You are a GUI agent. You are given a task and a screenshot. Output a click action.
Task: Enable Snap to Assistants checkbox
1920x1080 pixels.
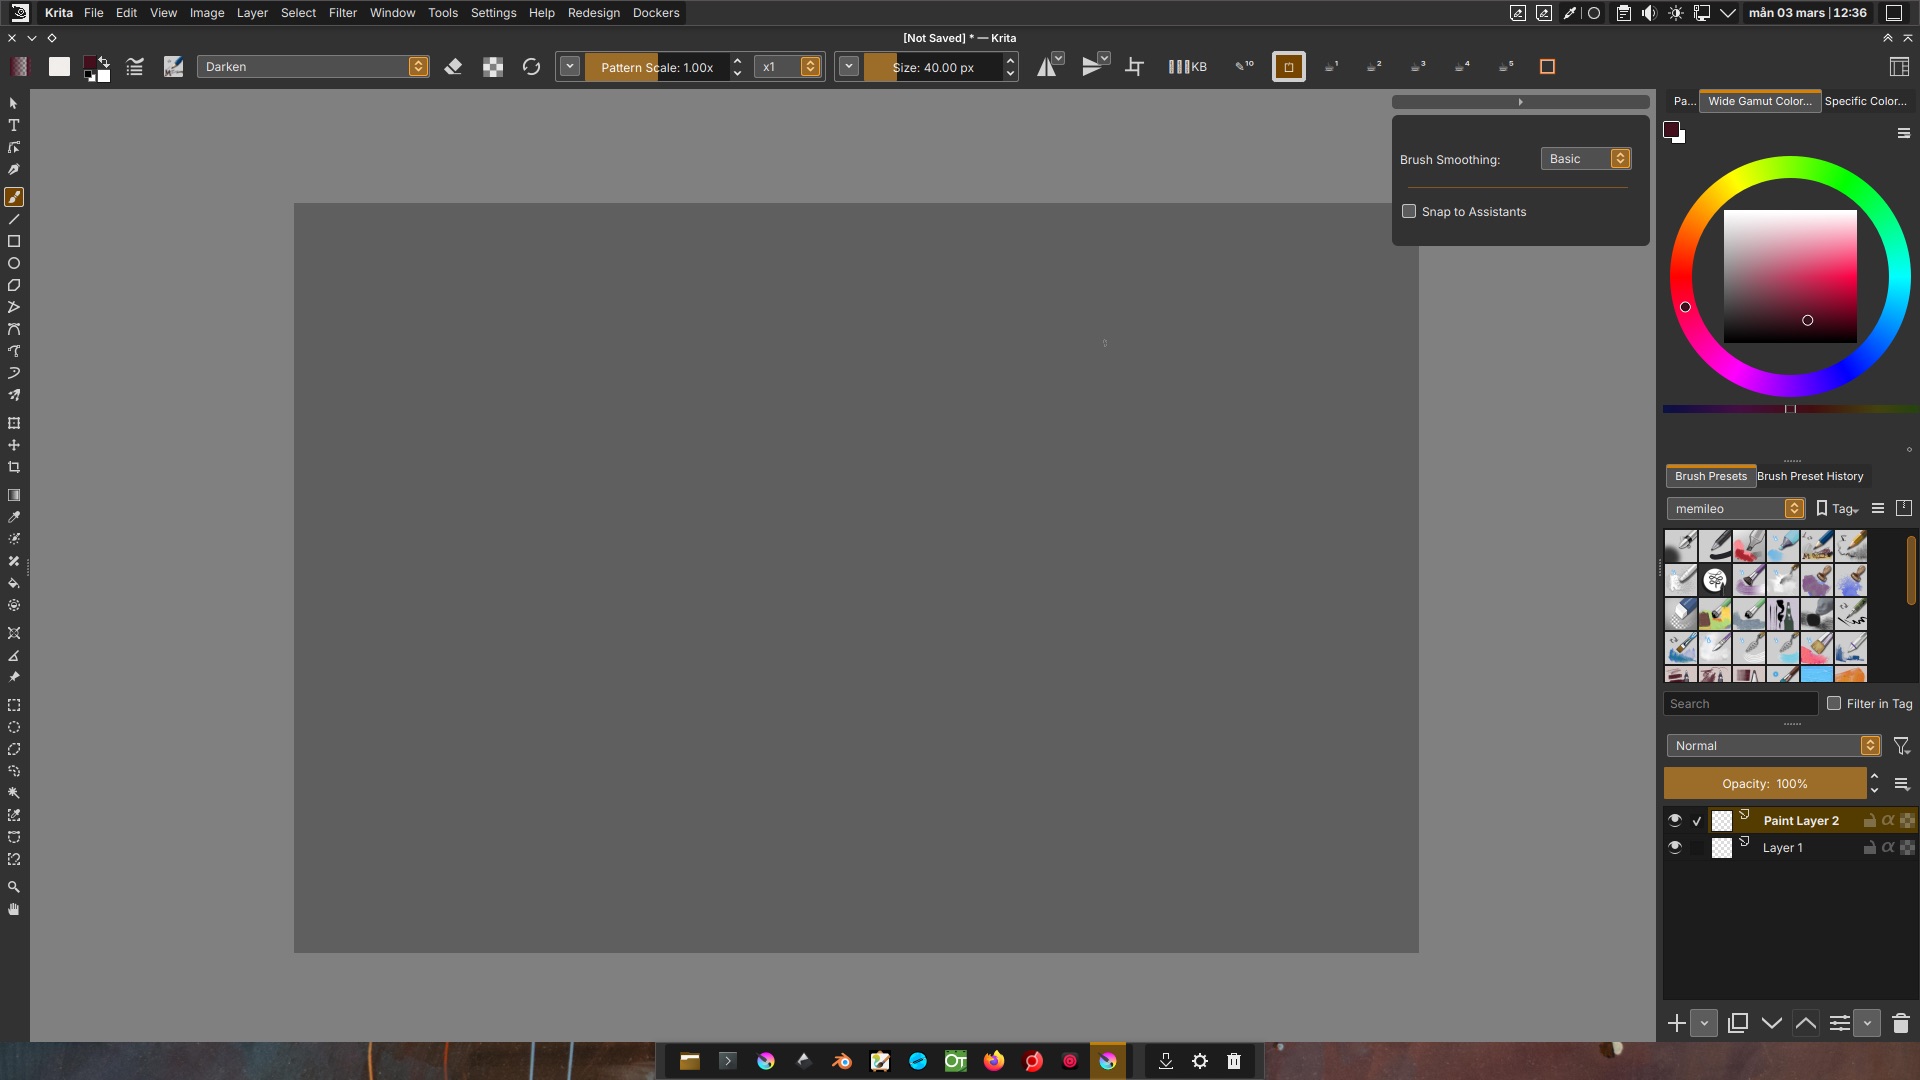[1409, 211]
